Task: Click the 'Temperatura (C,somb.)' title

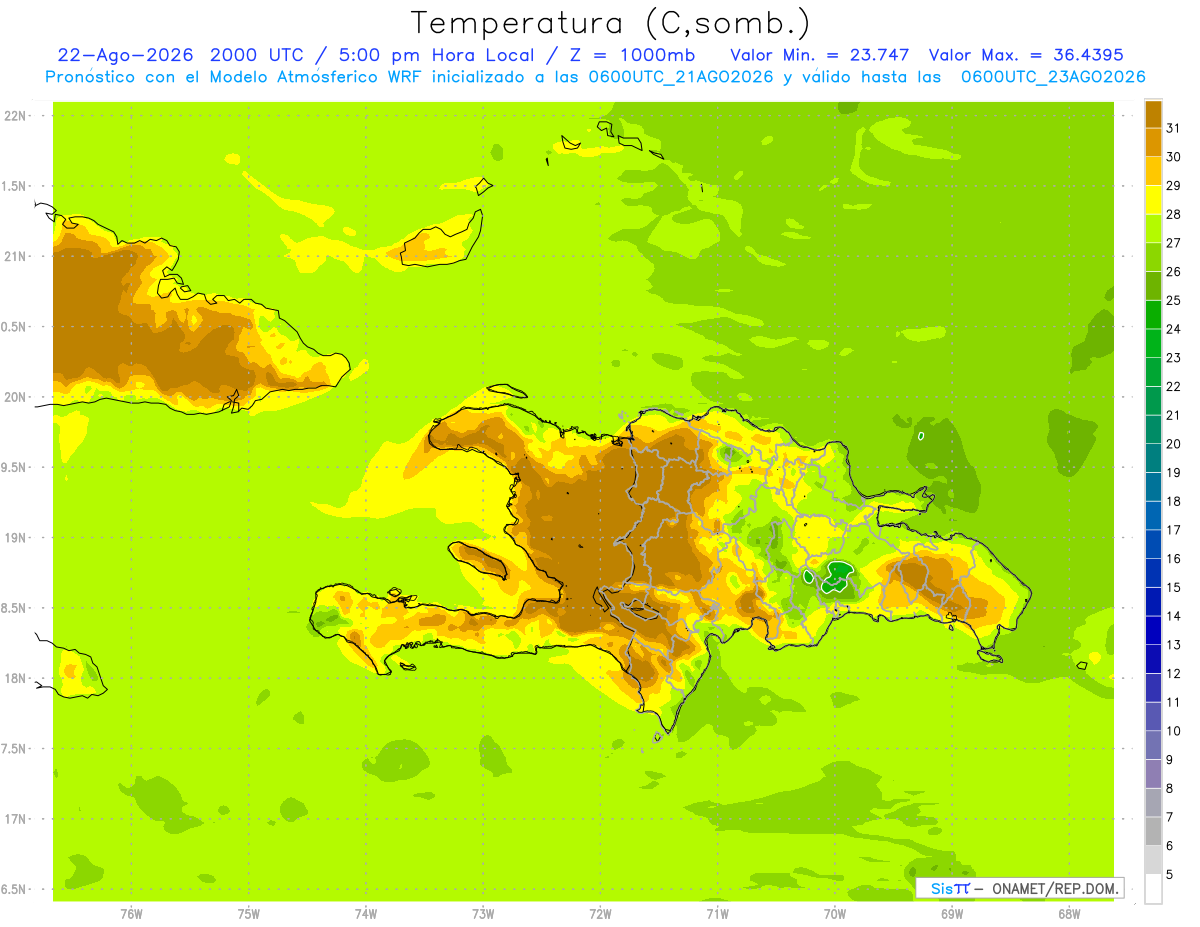Action: click(x=610, y=23)
